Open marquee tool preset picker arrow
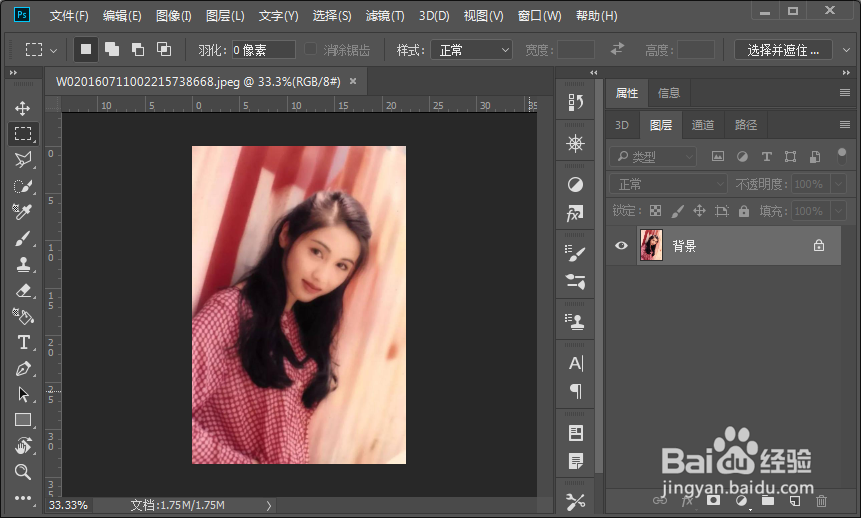 tap(53, 51)
